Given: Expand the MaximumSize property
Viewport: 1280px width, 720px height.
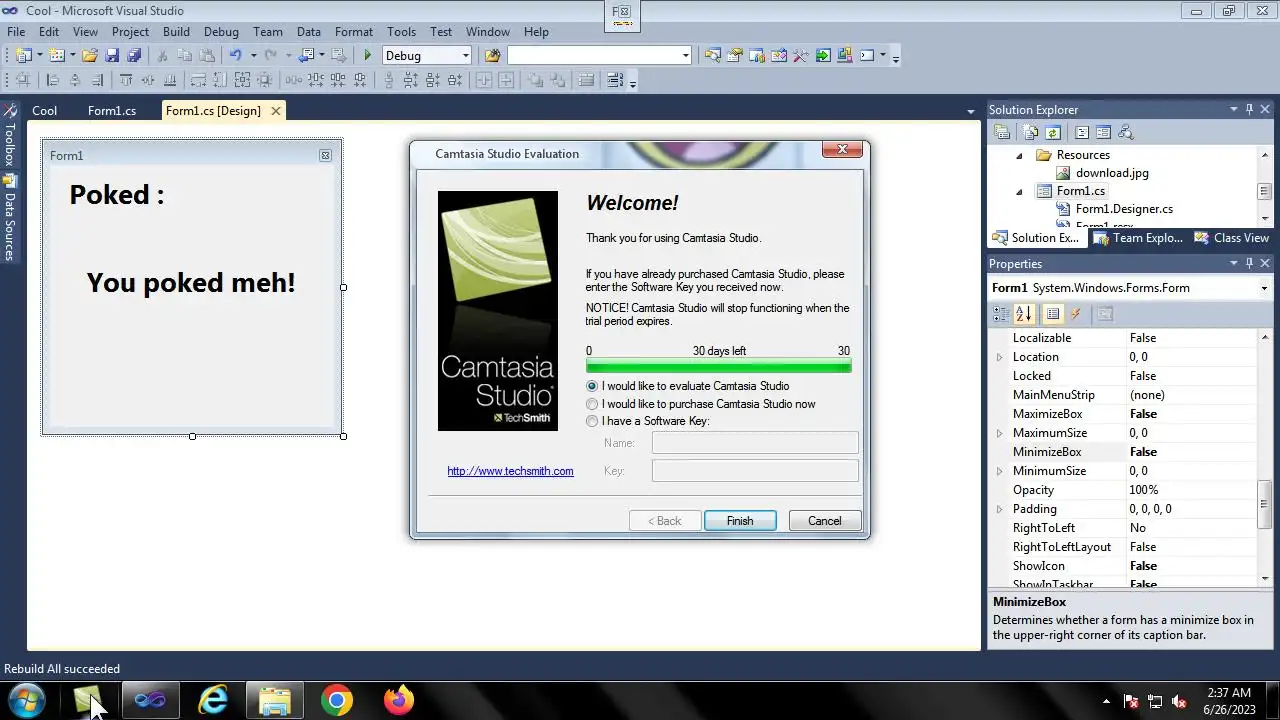Looking at the screenshot, I should point(999,433).
